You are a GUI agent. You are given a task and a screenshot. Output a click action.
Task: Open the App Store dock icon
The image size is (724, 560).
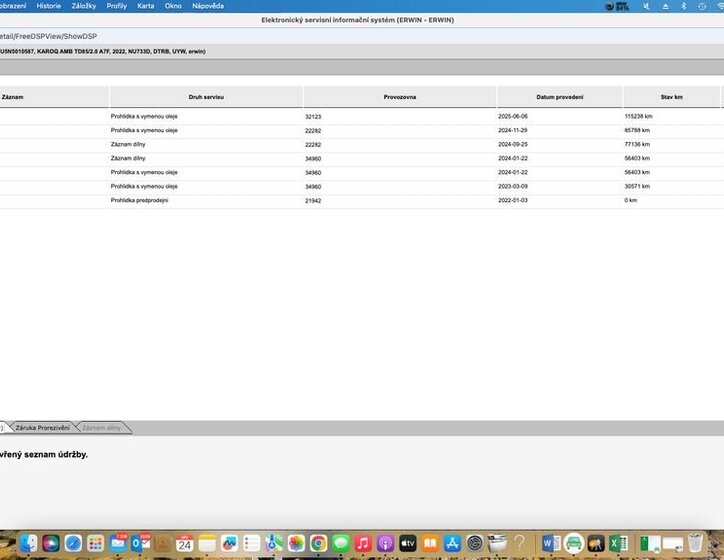(452, 543)
